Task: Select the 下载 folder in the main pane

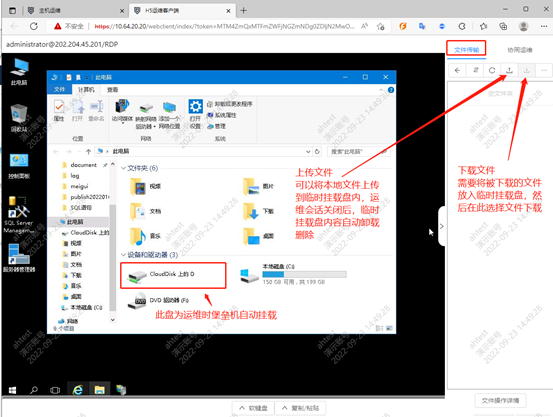Action: (x=259, y=211)
